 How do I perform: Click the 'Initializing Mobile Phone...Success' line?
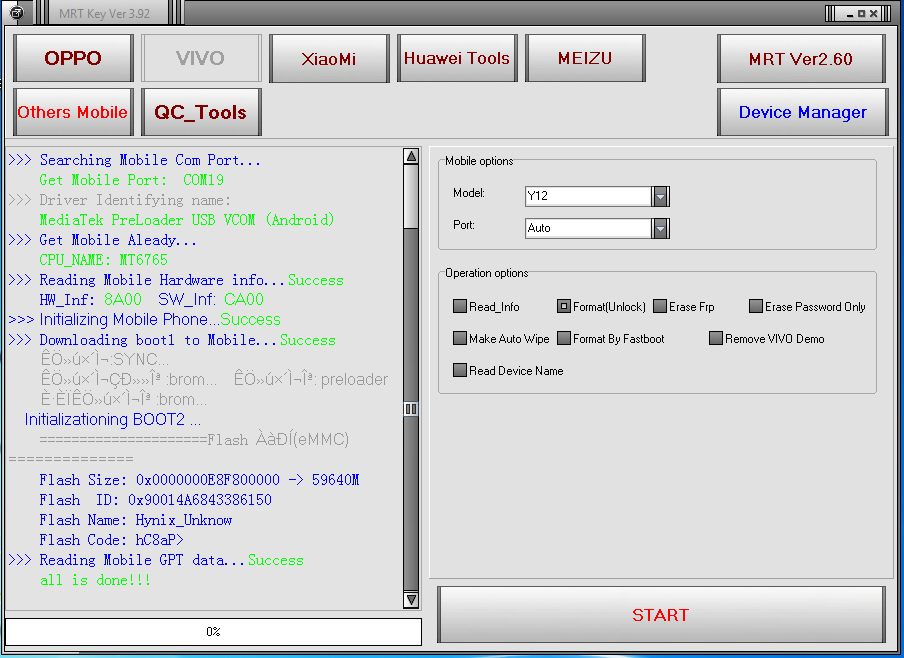(145, 319)
